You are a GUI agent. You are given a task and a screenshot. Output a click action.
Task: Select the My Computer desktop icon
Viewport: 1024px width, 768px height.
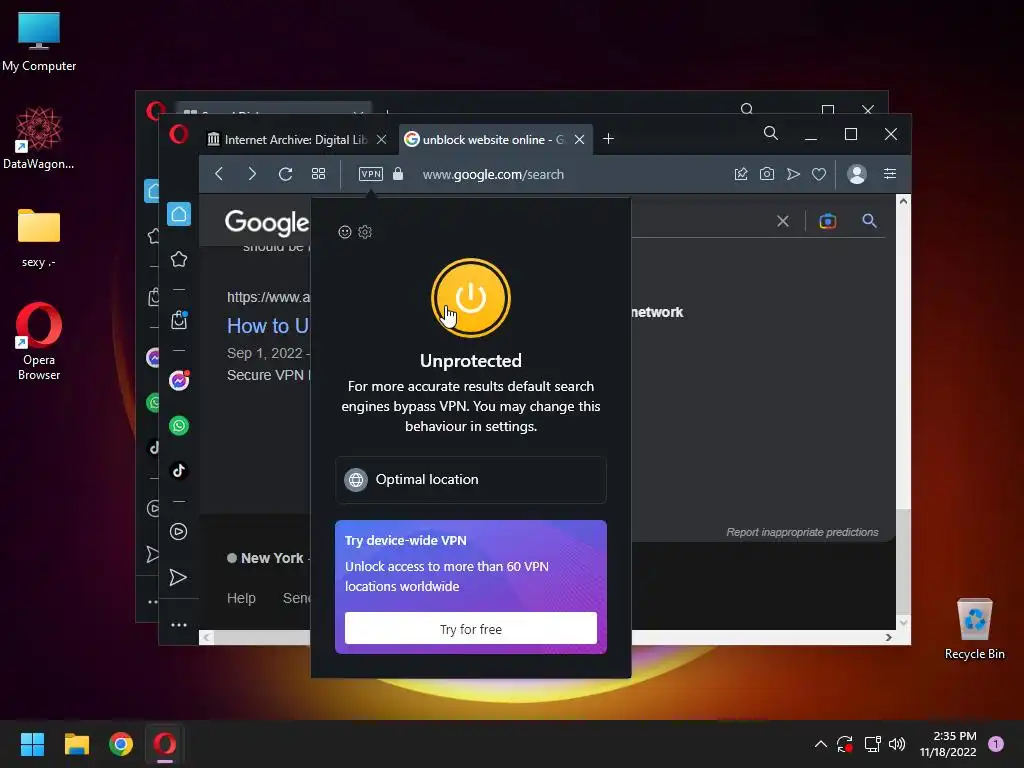coord(39,42)
